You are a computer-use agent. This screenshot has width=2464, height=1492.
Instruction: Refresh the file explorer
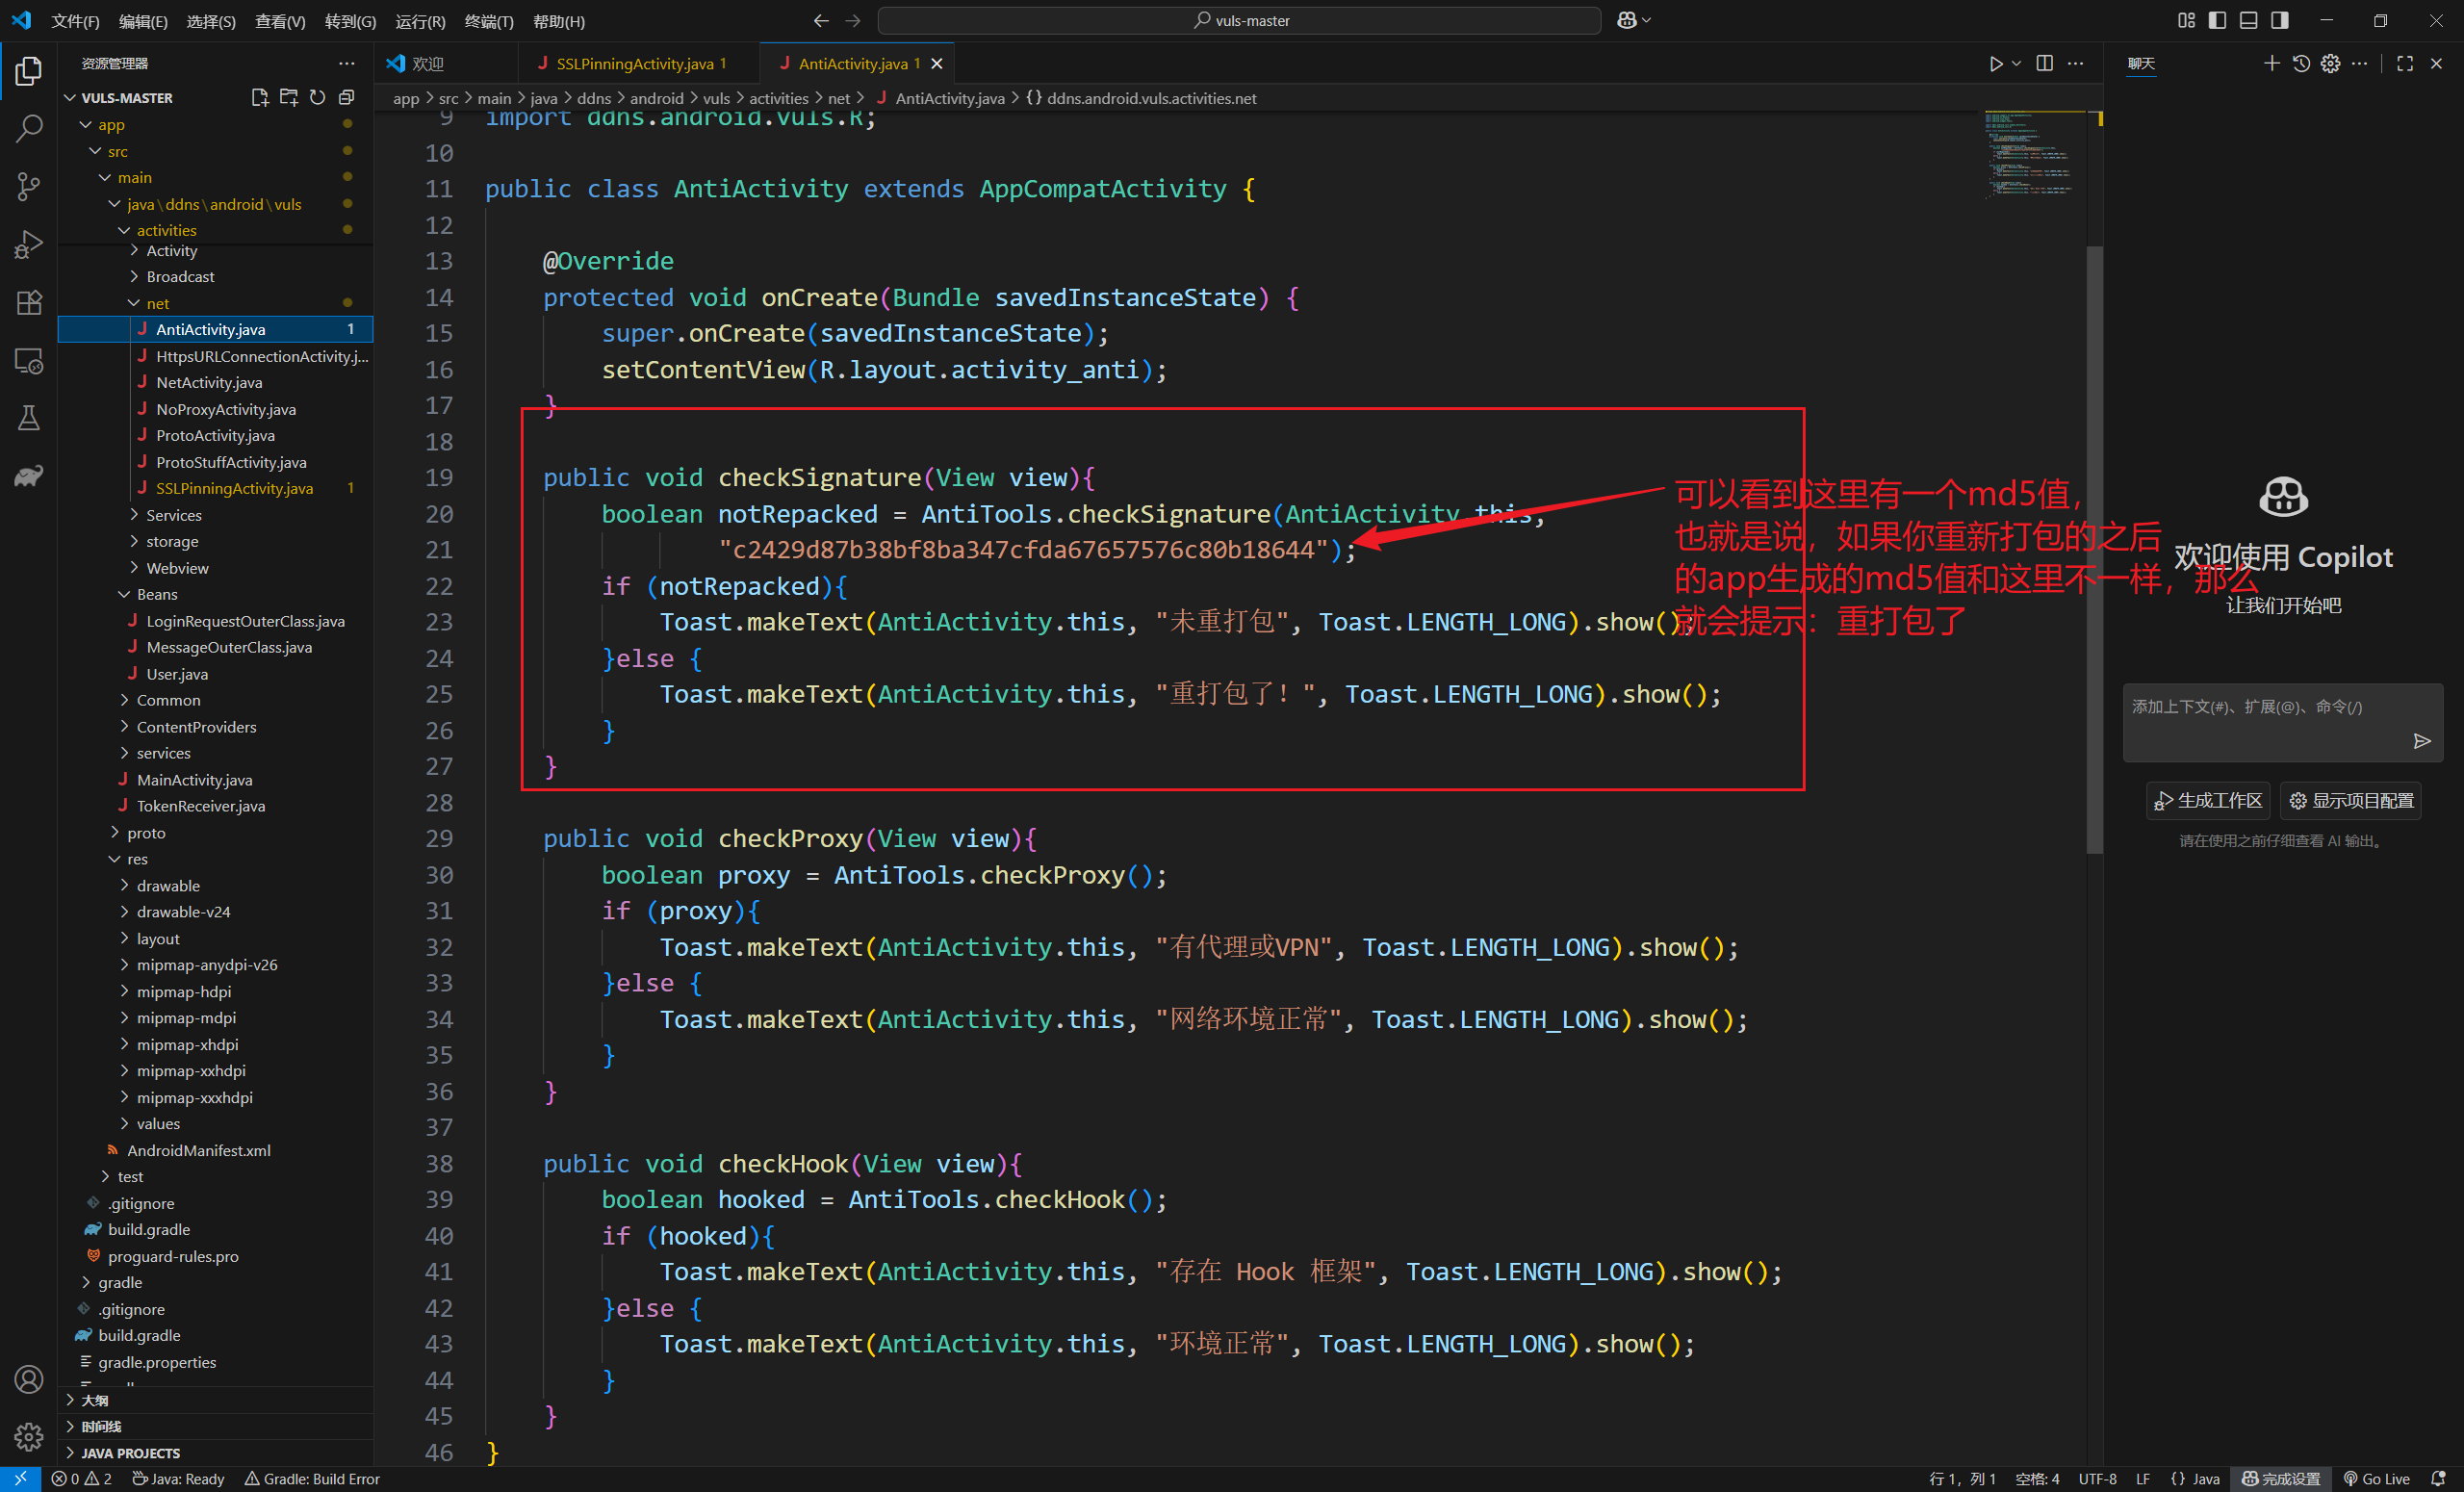(x=317, y=97)
